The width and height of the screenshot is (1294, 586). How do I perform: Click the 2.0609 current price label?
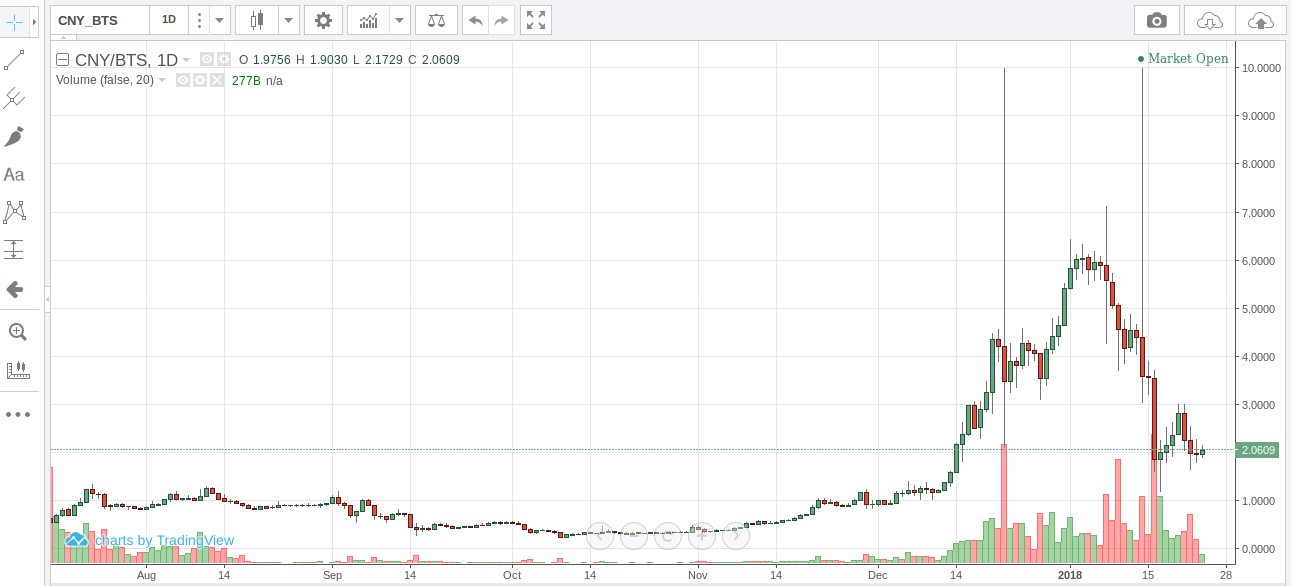(x=1259, y=450)
